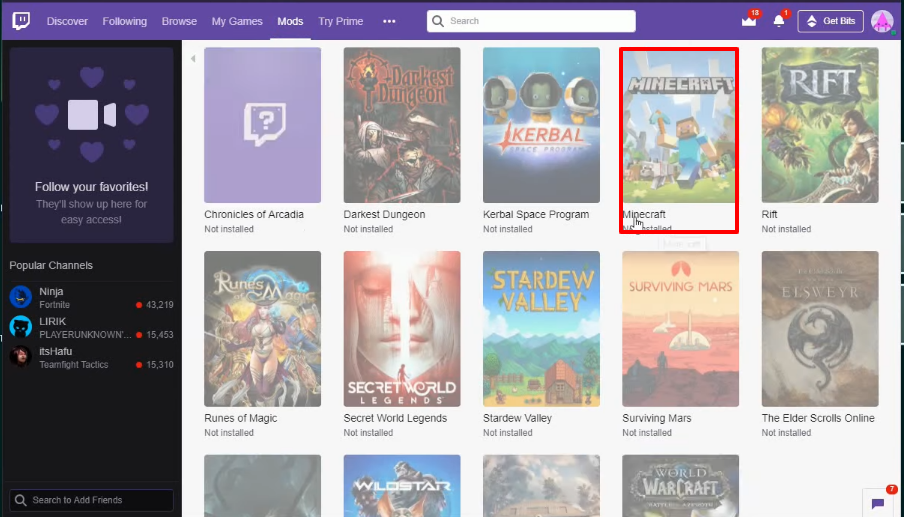Open Prime loot crown icon

[x=749, y=21]
